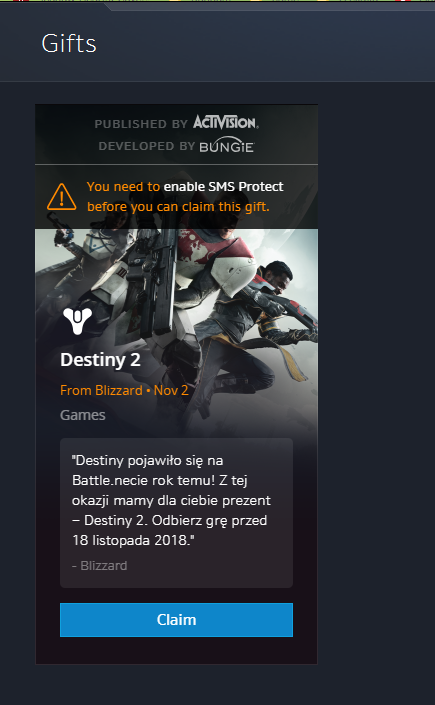Click the white Destiny tricorn logo icon

77,321
